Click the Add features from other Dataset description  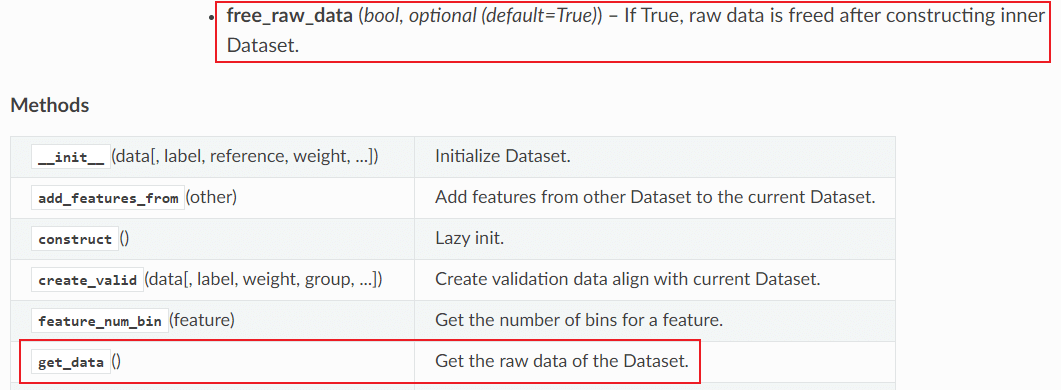pos(655,198)
